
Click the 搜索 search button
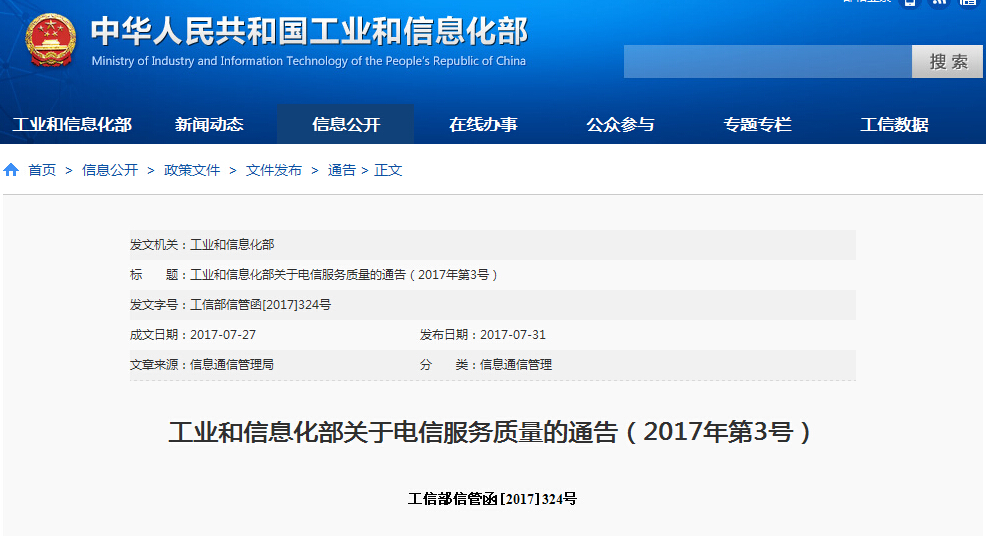(947, 62)
